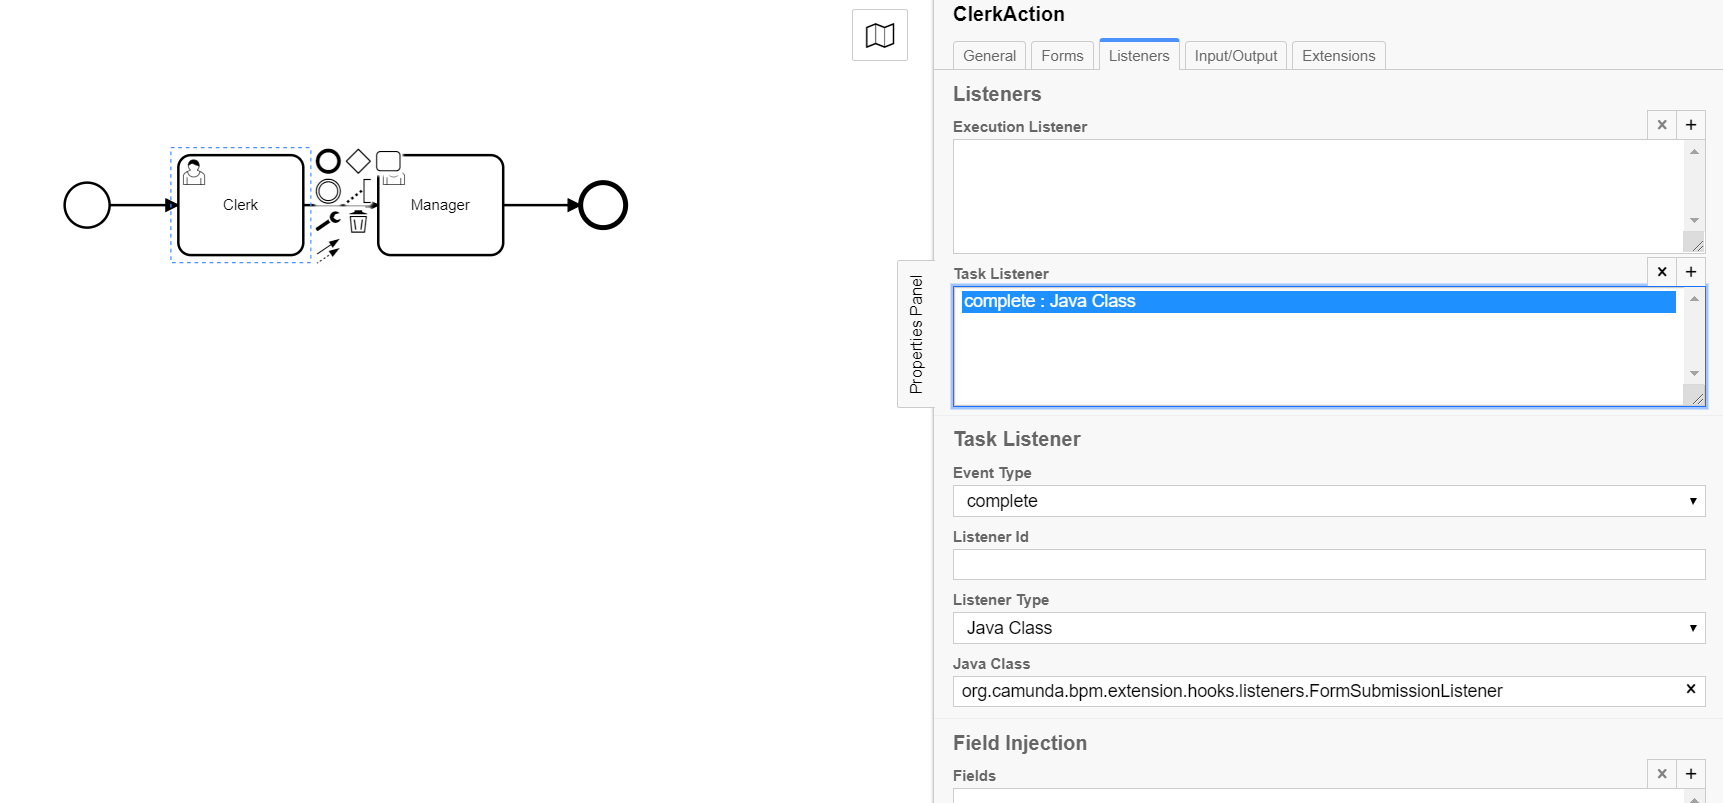Remove the selected Task Listener
Viewport: 1723px width, 803px height.
[1662, 272]
